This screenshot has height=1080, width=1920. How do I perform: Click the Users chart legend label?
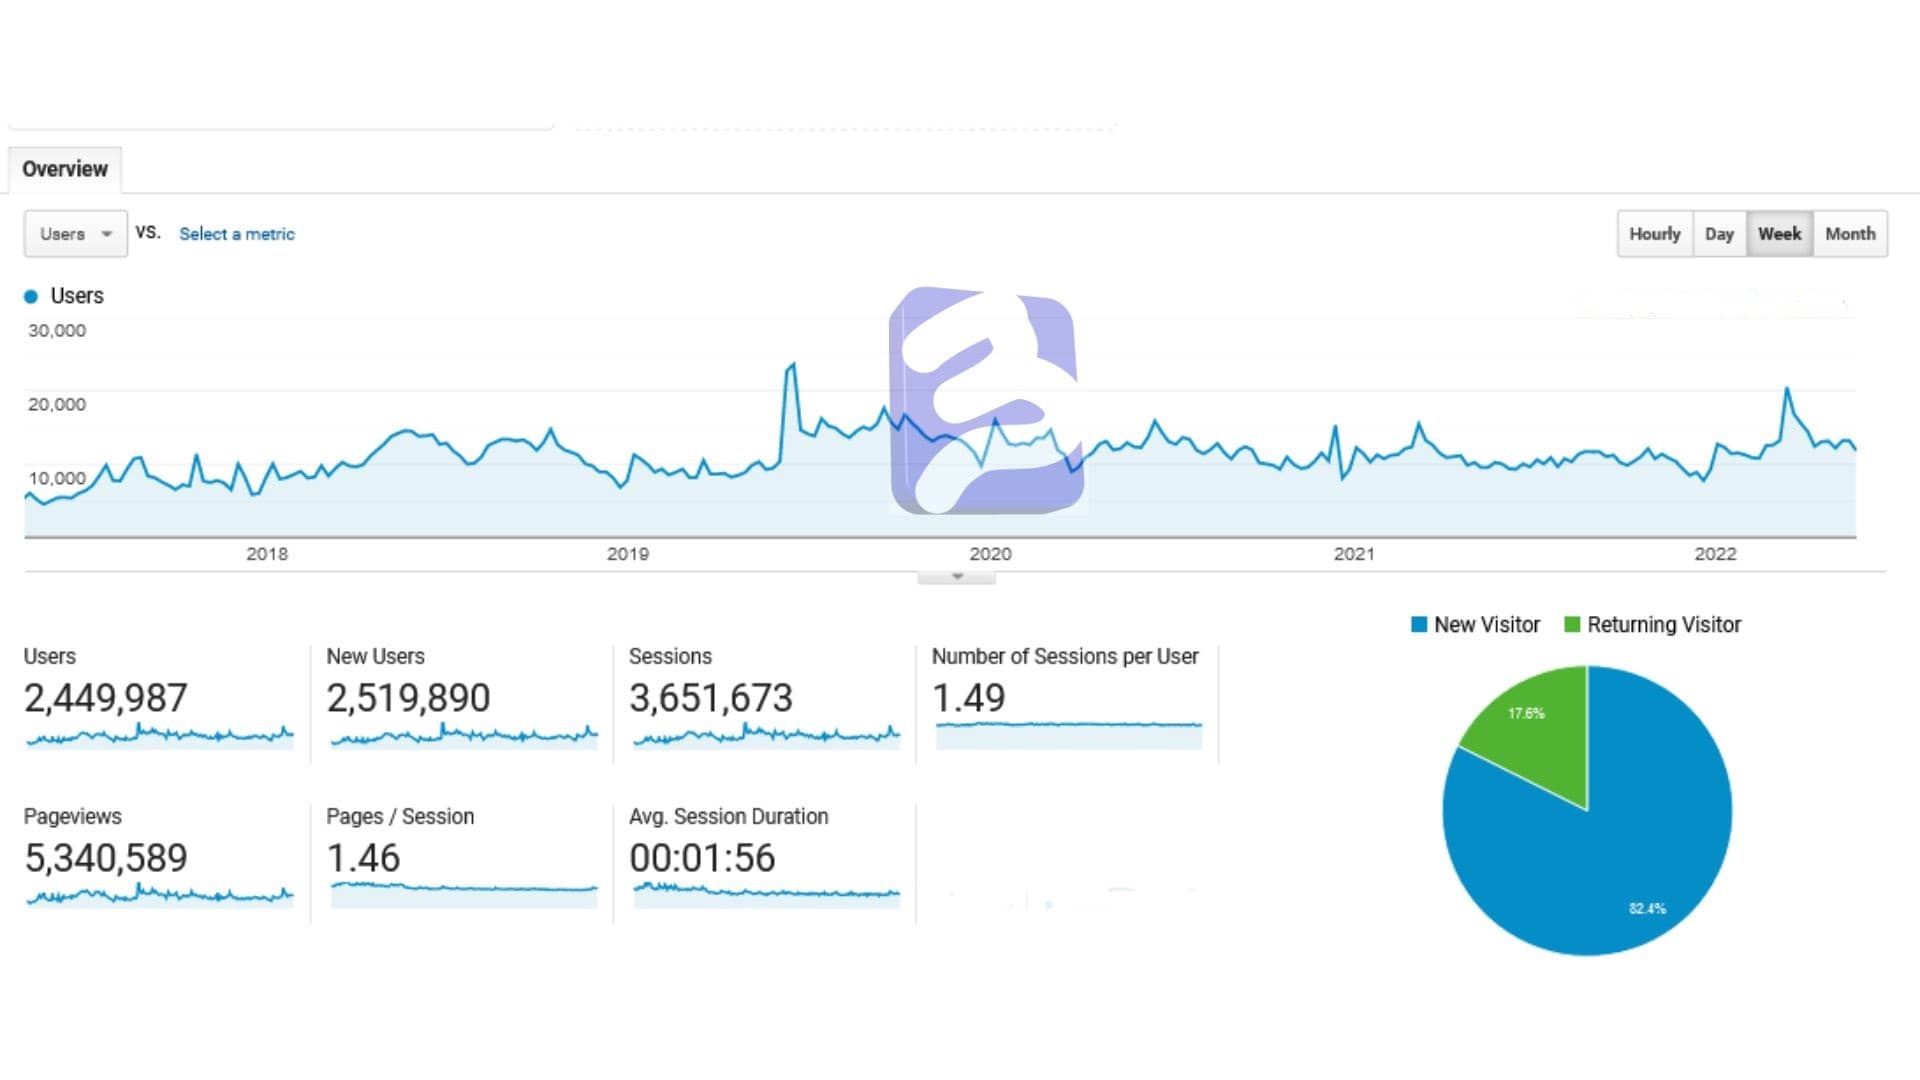(x=77, y=296)
